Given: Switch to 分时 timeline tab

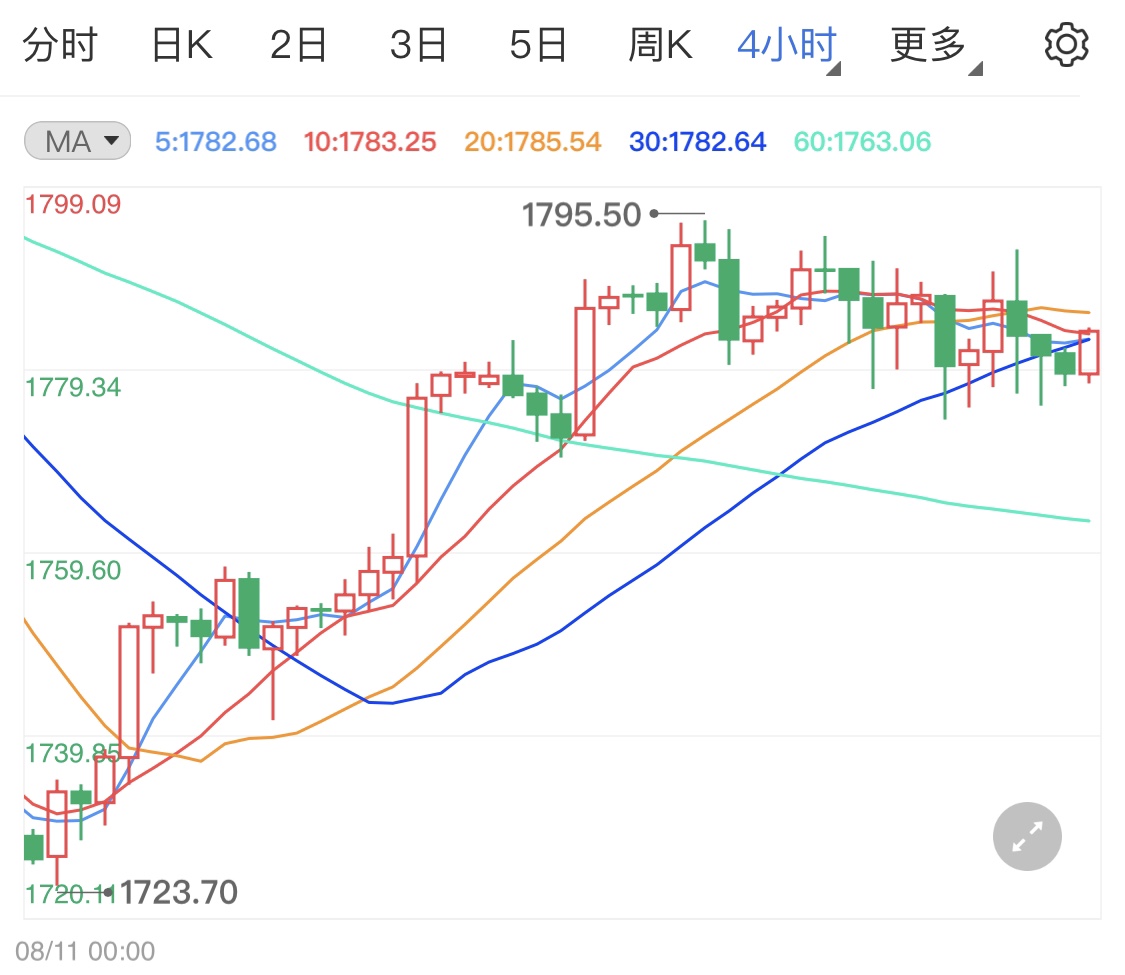Looking at the screenshot, I should [60, 44].
